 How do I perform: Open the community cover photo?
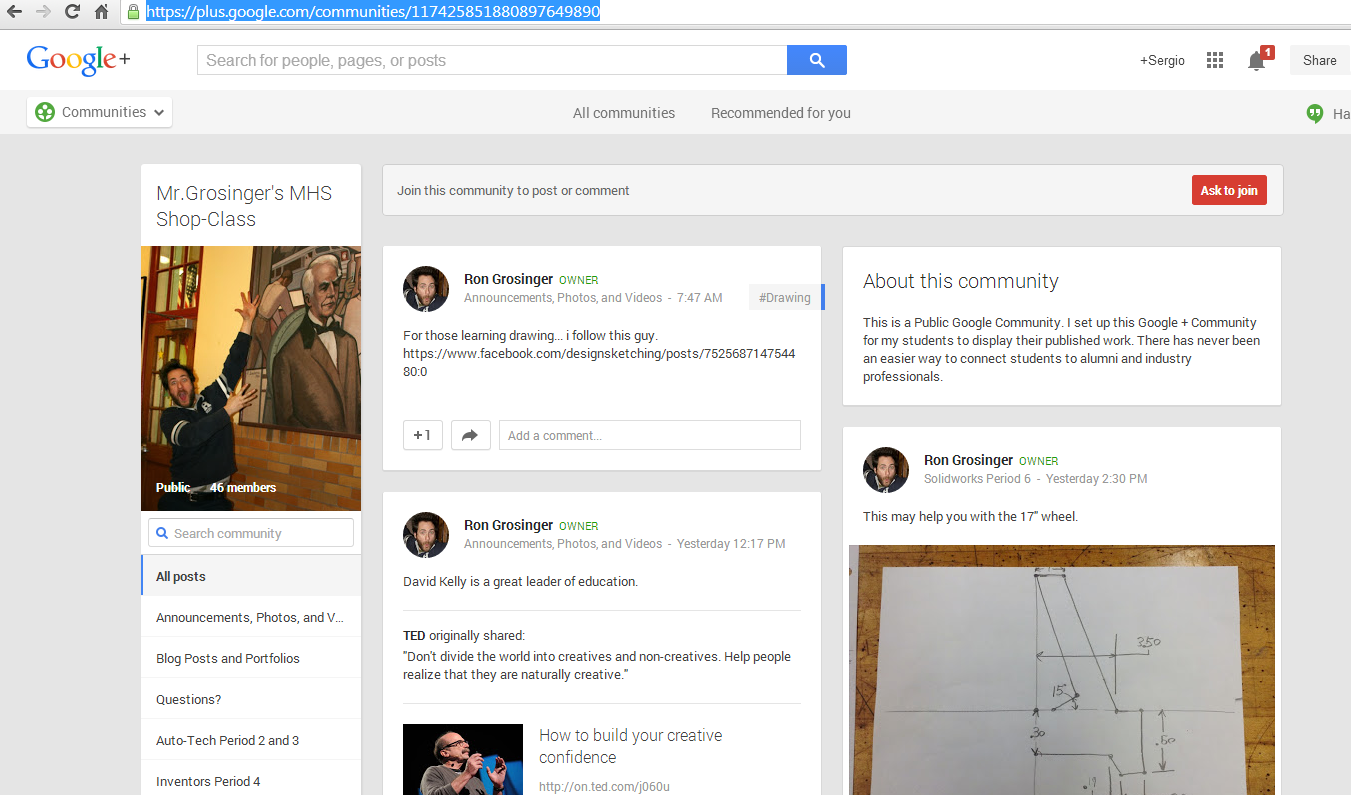click(x=251, y=378)
